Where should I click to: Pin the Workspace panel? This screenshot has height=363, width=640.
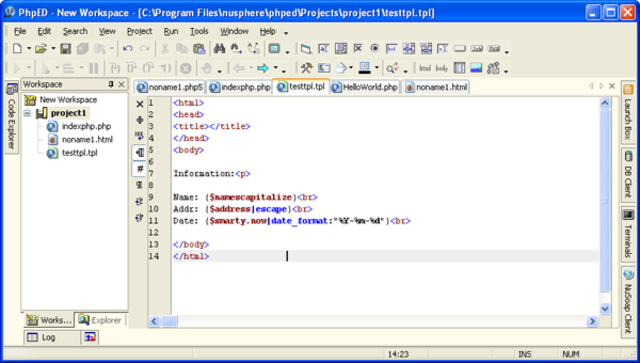[111, 84]
